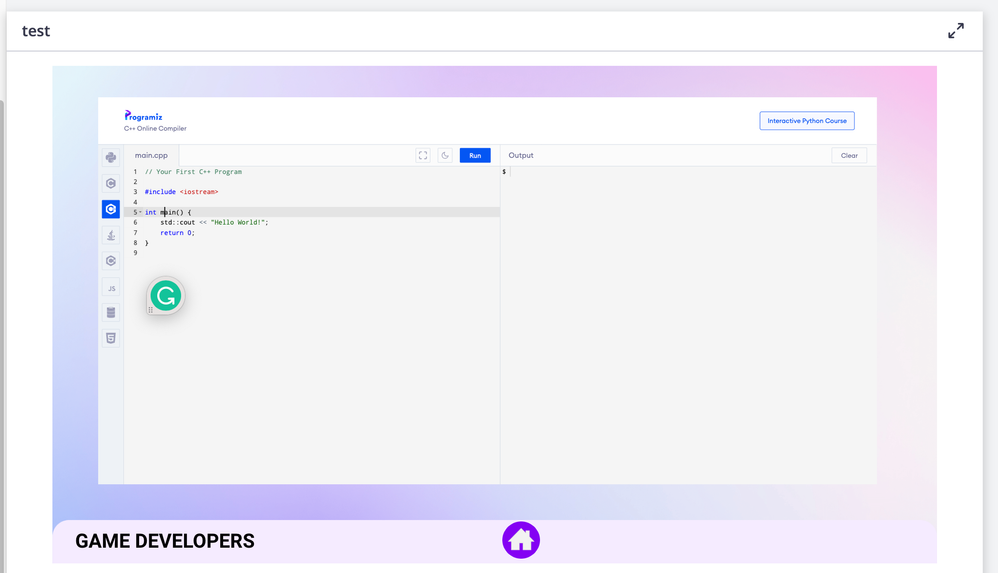The width and height of the screenshot is (998, 573).
Task: Click the "int main() {" line
Action: click(x=167, y=212)
